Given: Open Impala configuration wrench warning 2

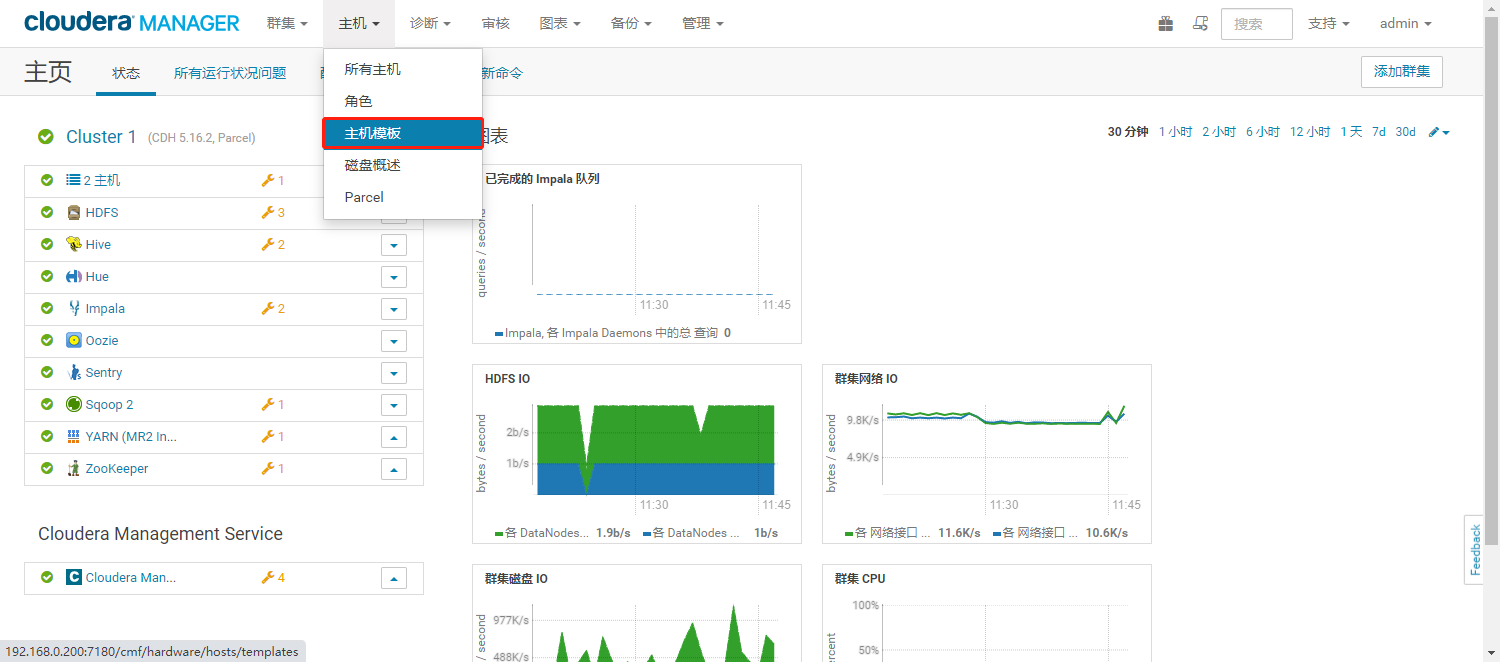Looking at the screenshot, I should pos(273,308).
